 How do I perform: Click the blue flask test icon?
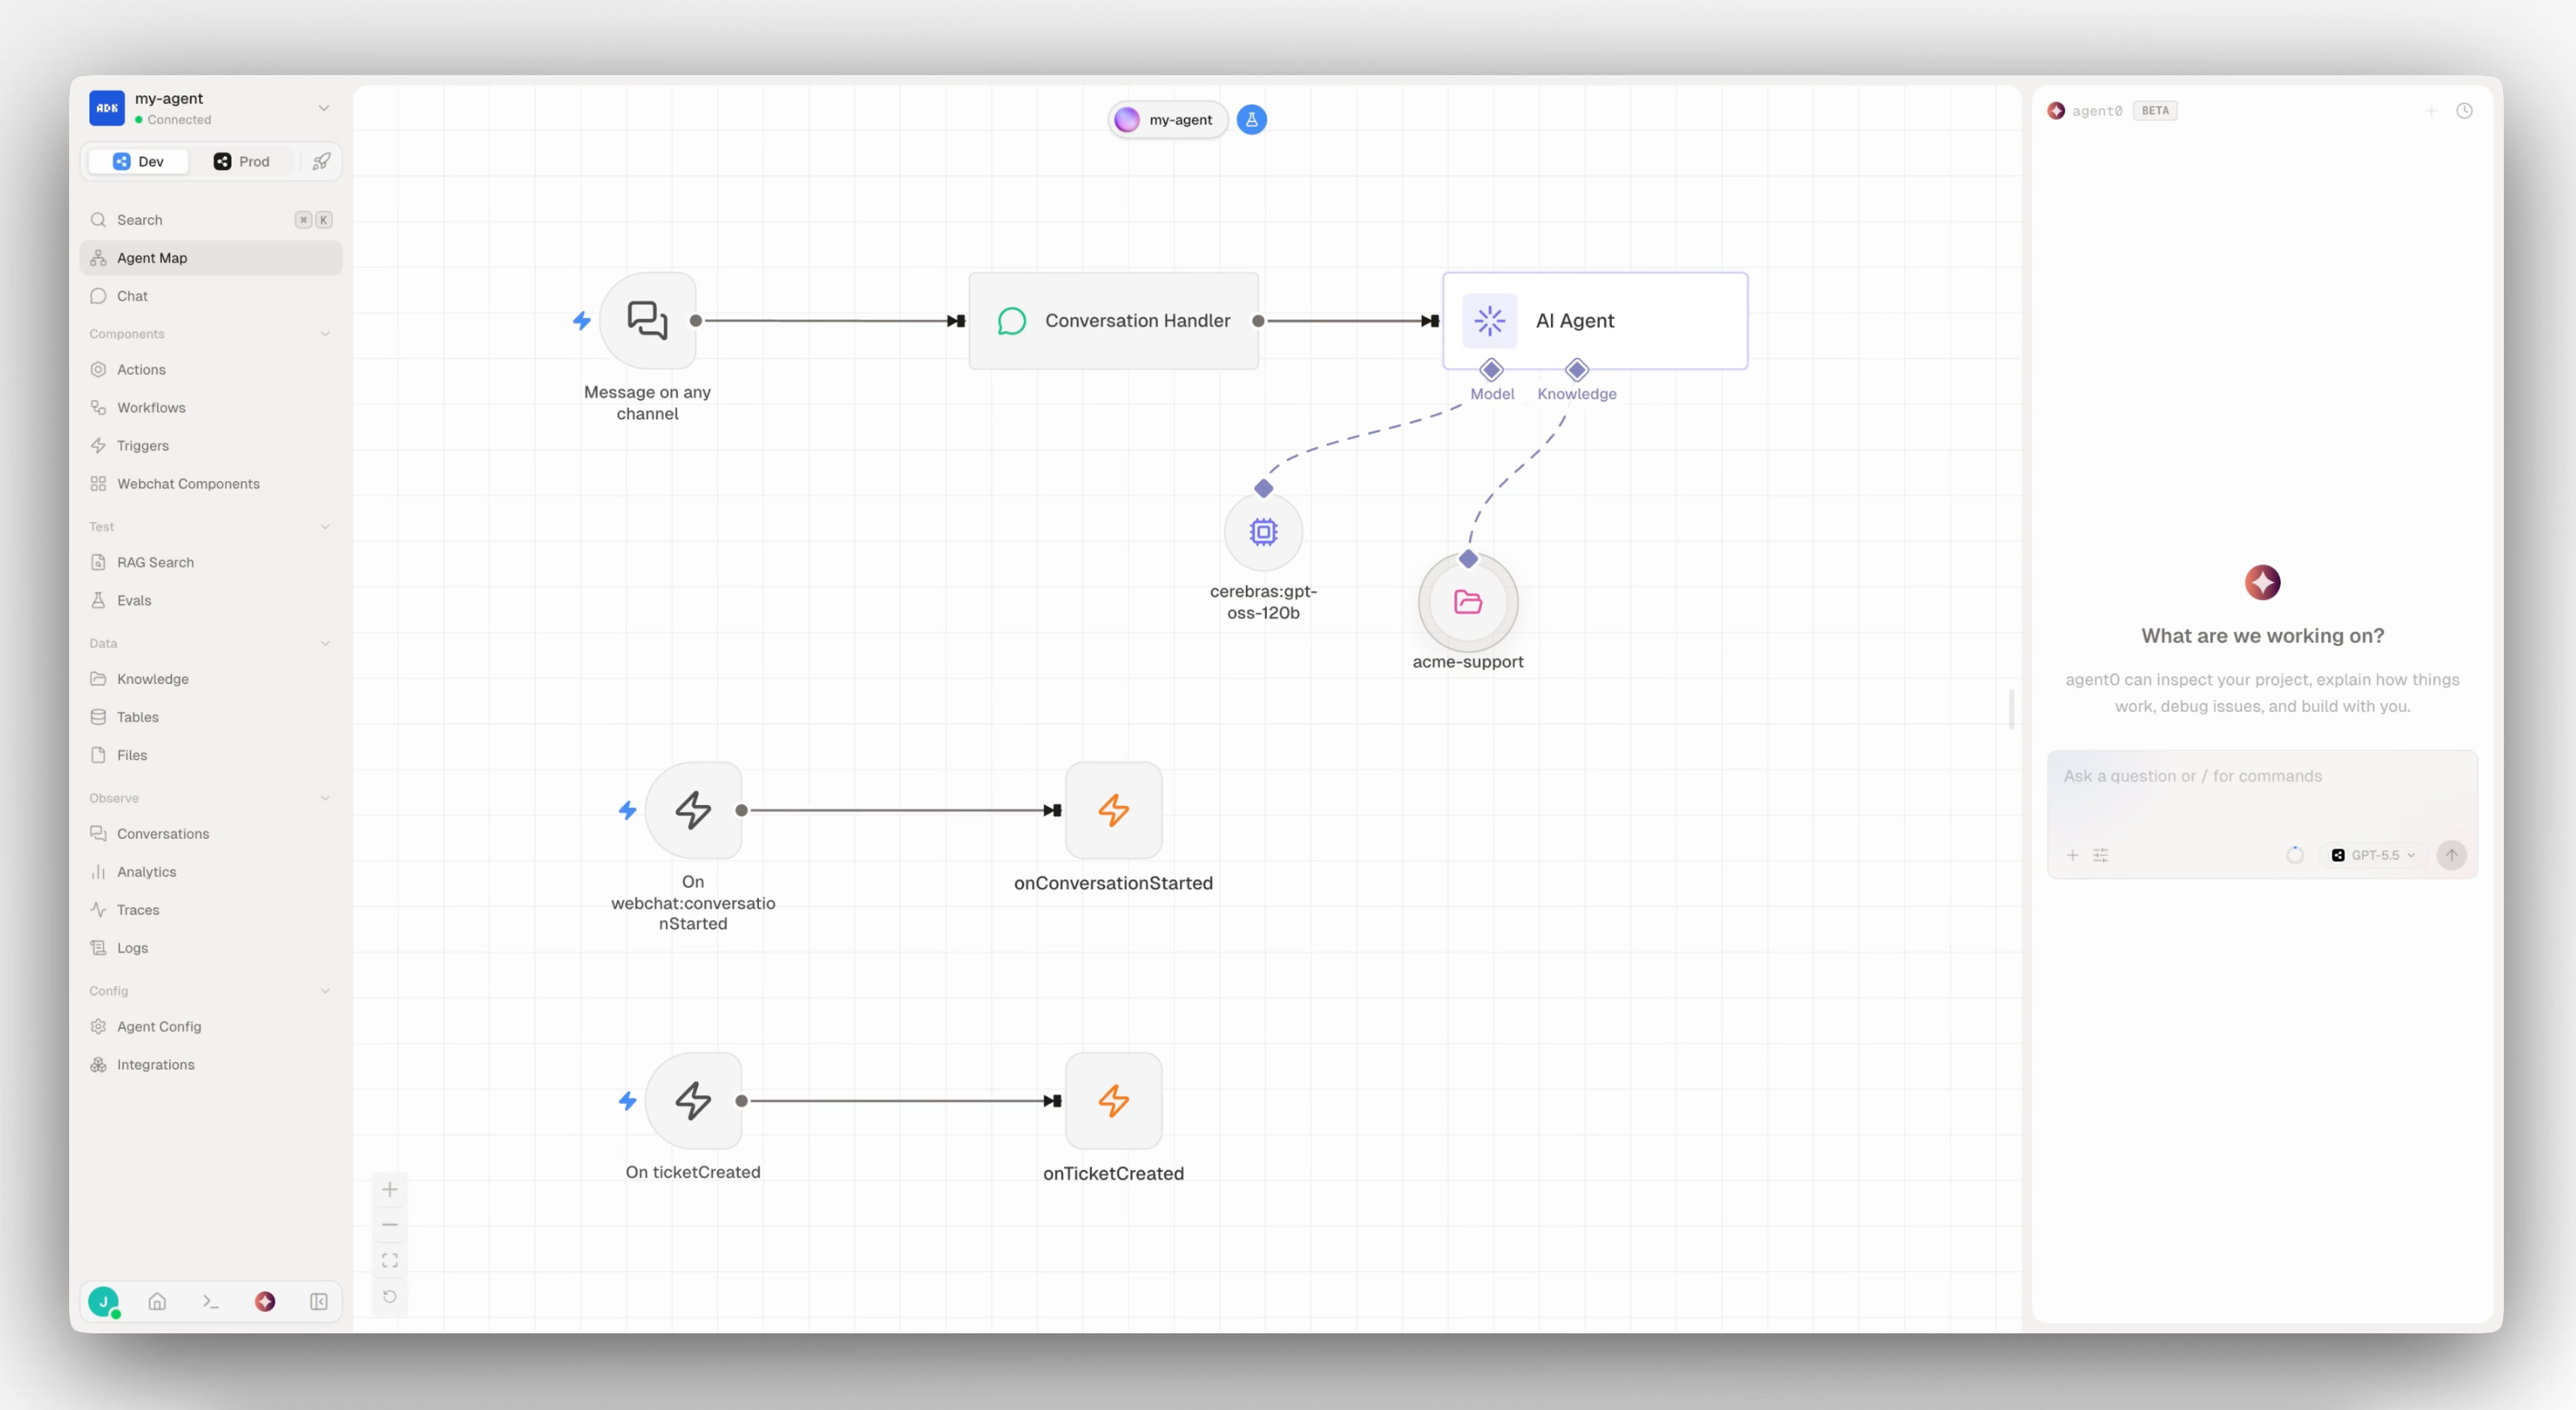pos(1251,120)
